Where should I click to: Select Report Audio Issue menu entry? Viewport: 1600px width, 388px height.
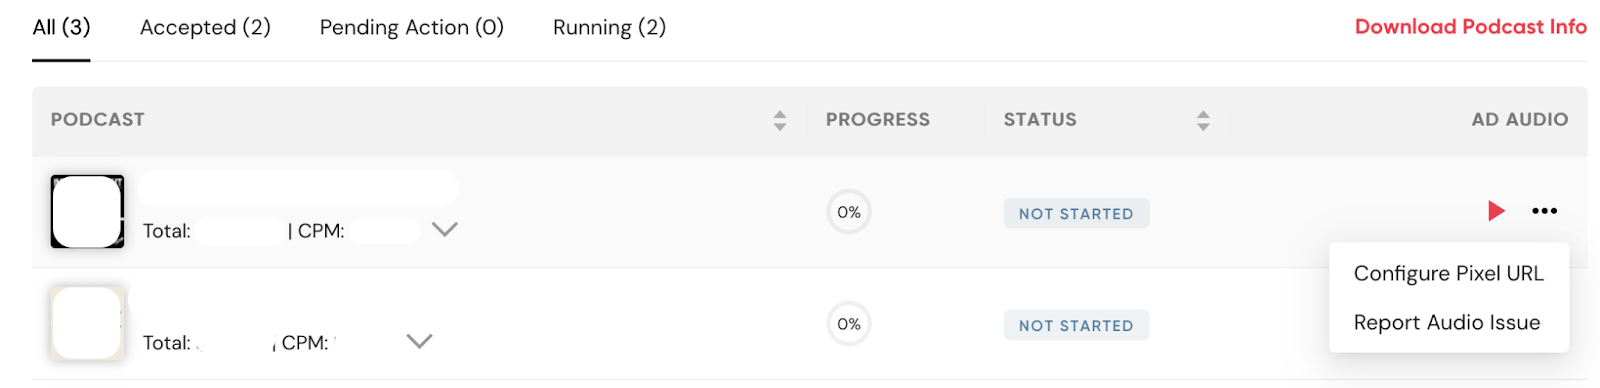pyautogui.click(x=1447, y=322)
